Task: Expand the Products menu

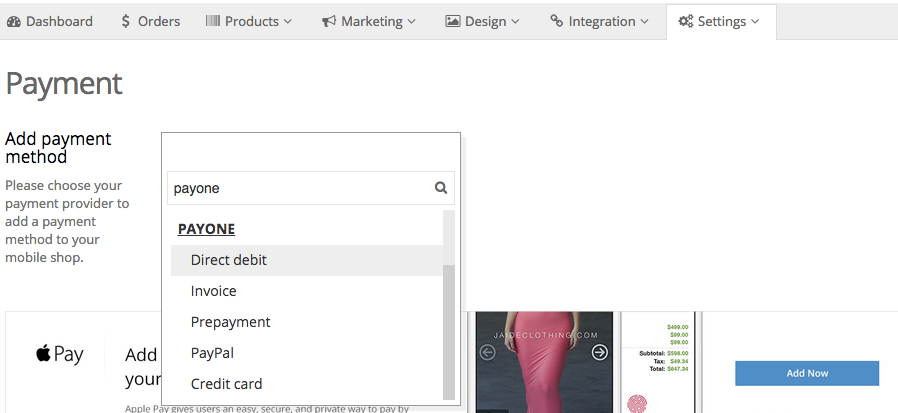Action: [249, 21]
